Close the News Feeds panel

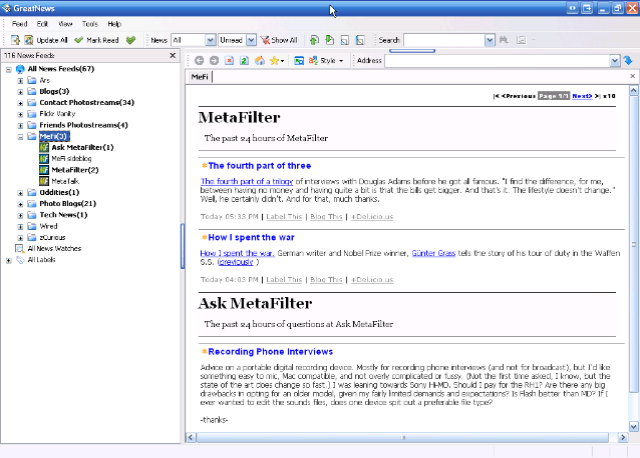[173, 55]
